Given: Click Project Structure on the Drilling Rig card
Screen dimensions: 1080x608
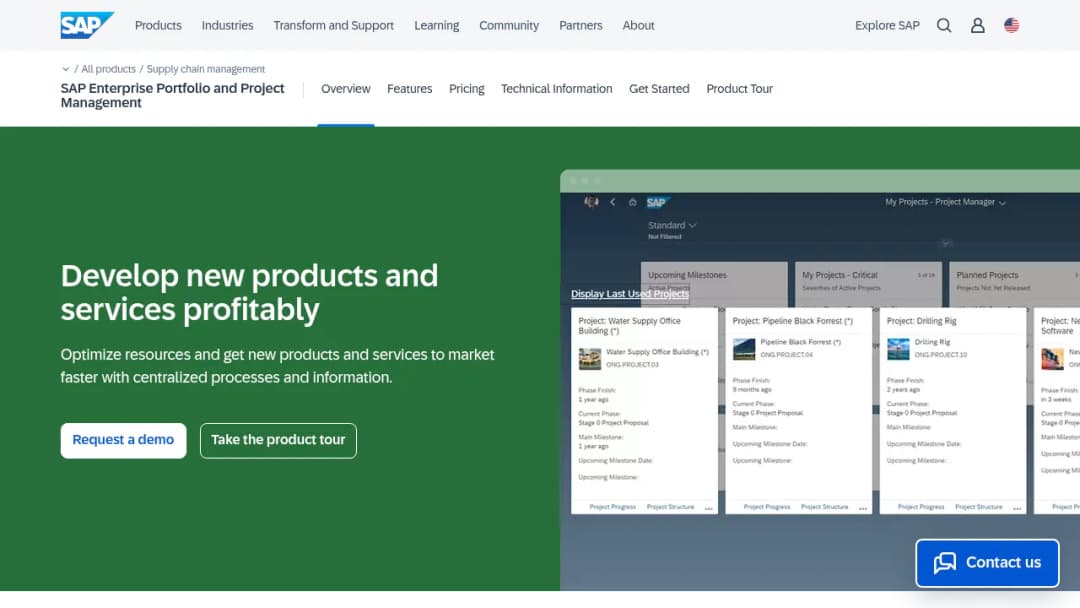Looking at the screenshot, I should 979,507.
